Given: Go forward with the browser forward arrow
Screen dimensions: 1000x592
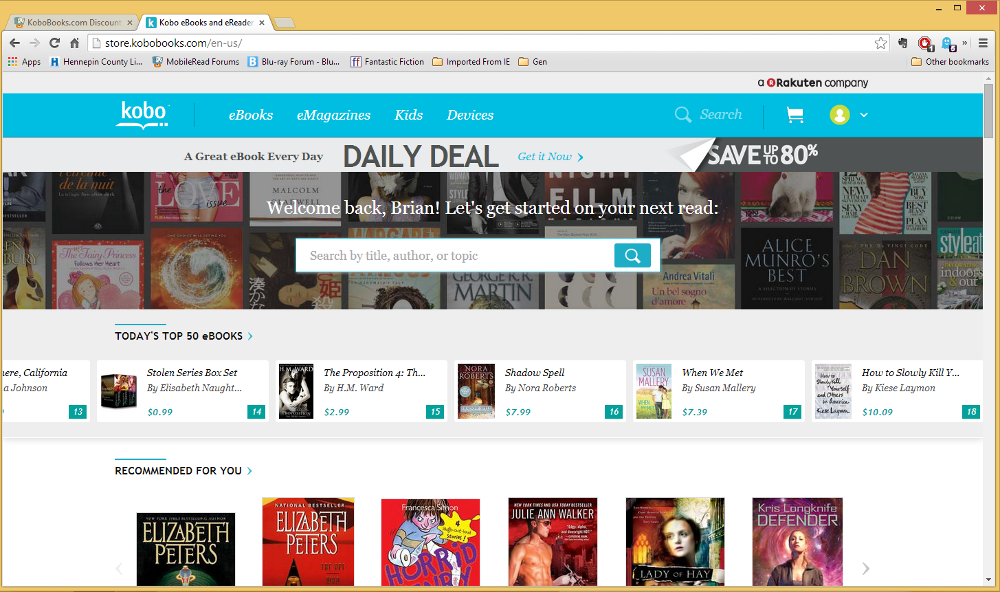Looking at the screenshot, I should (x=34, y=43).
